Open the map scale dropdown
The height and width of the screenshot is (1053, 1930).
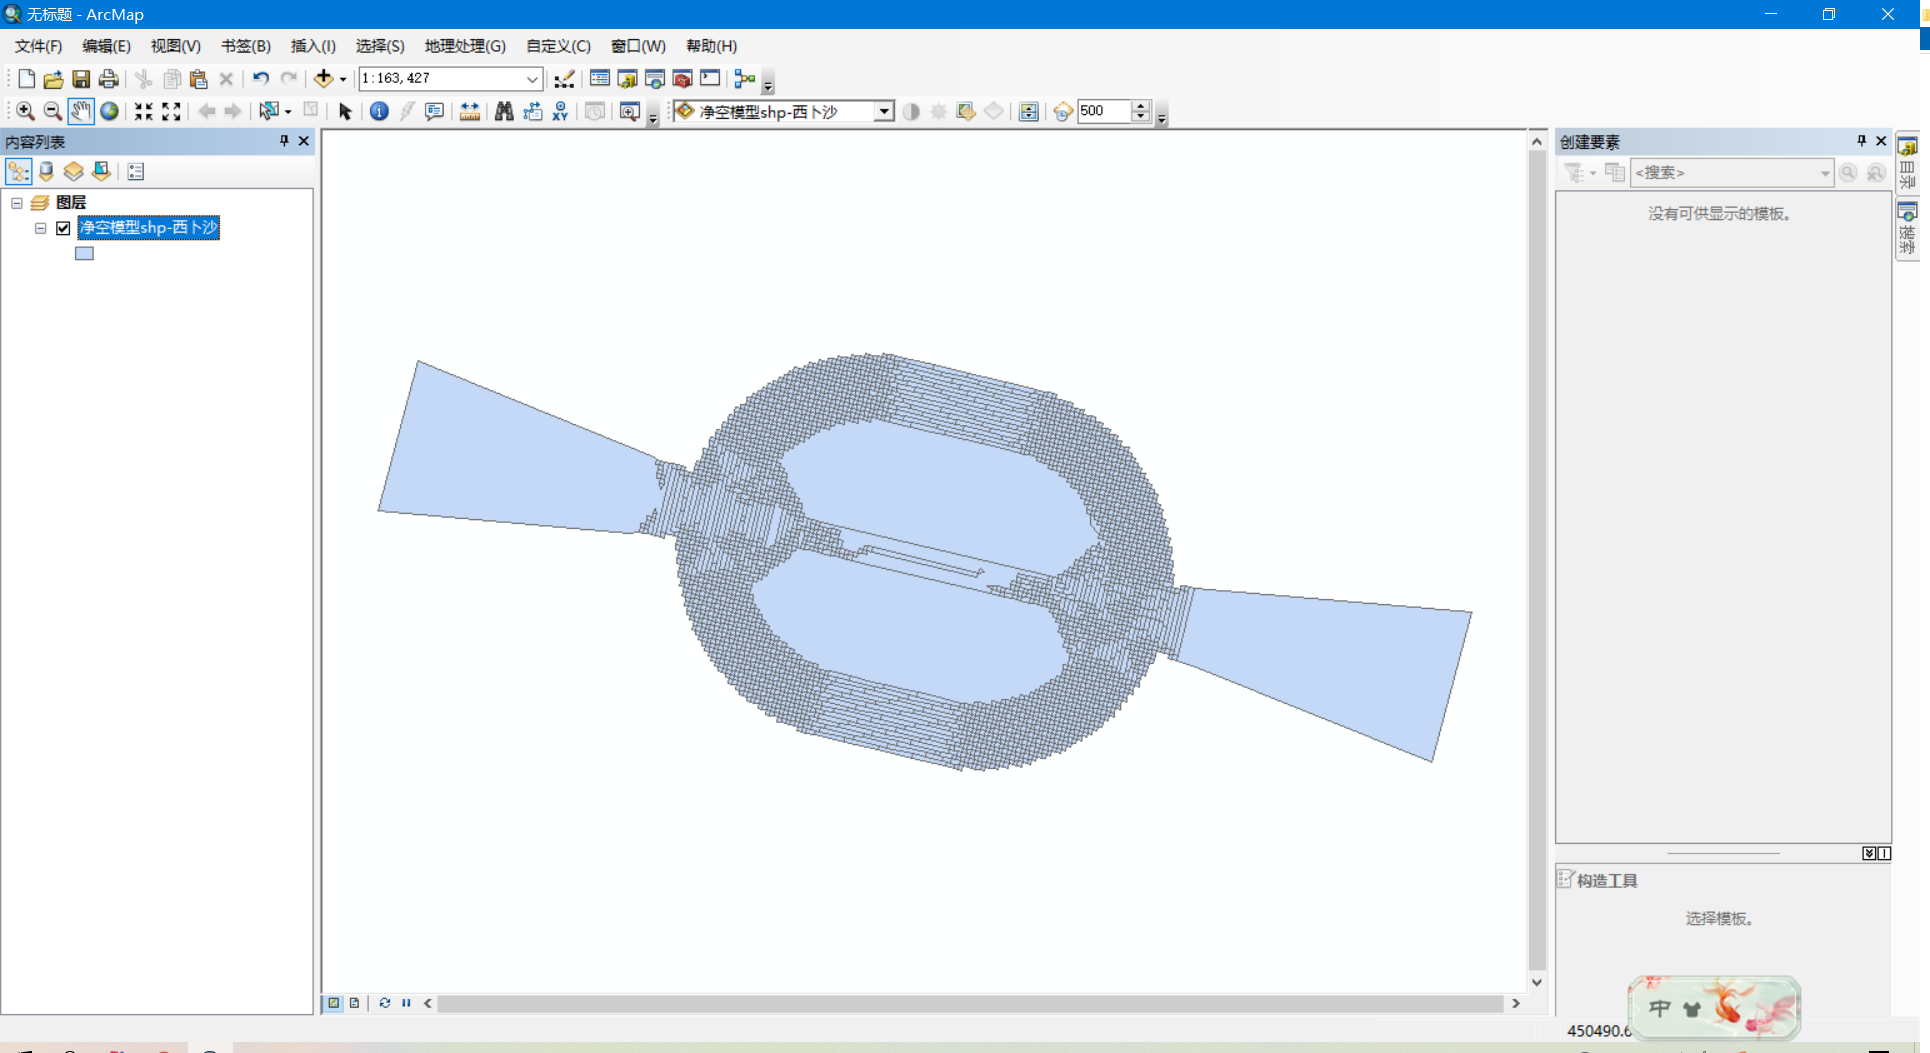[530, 78]
